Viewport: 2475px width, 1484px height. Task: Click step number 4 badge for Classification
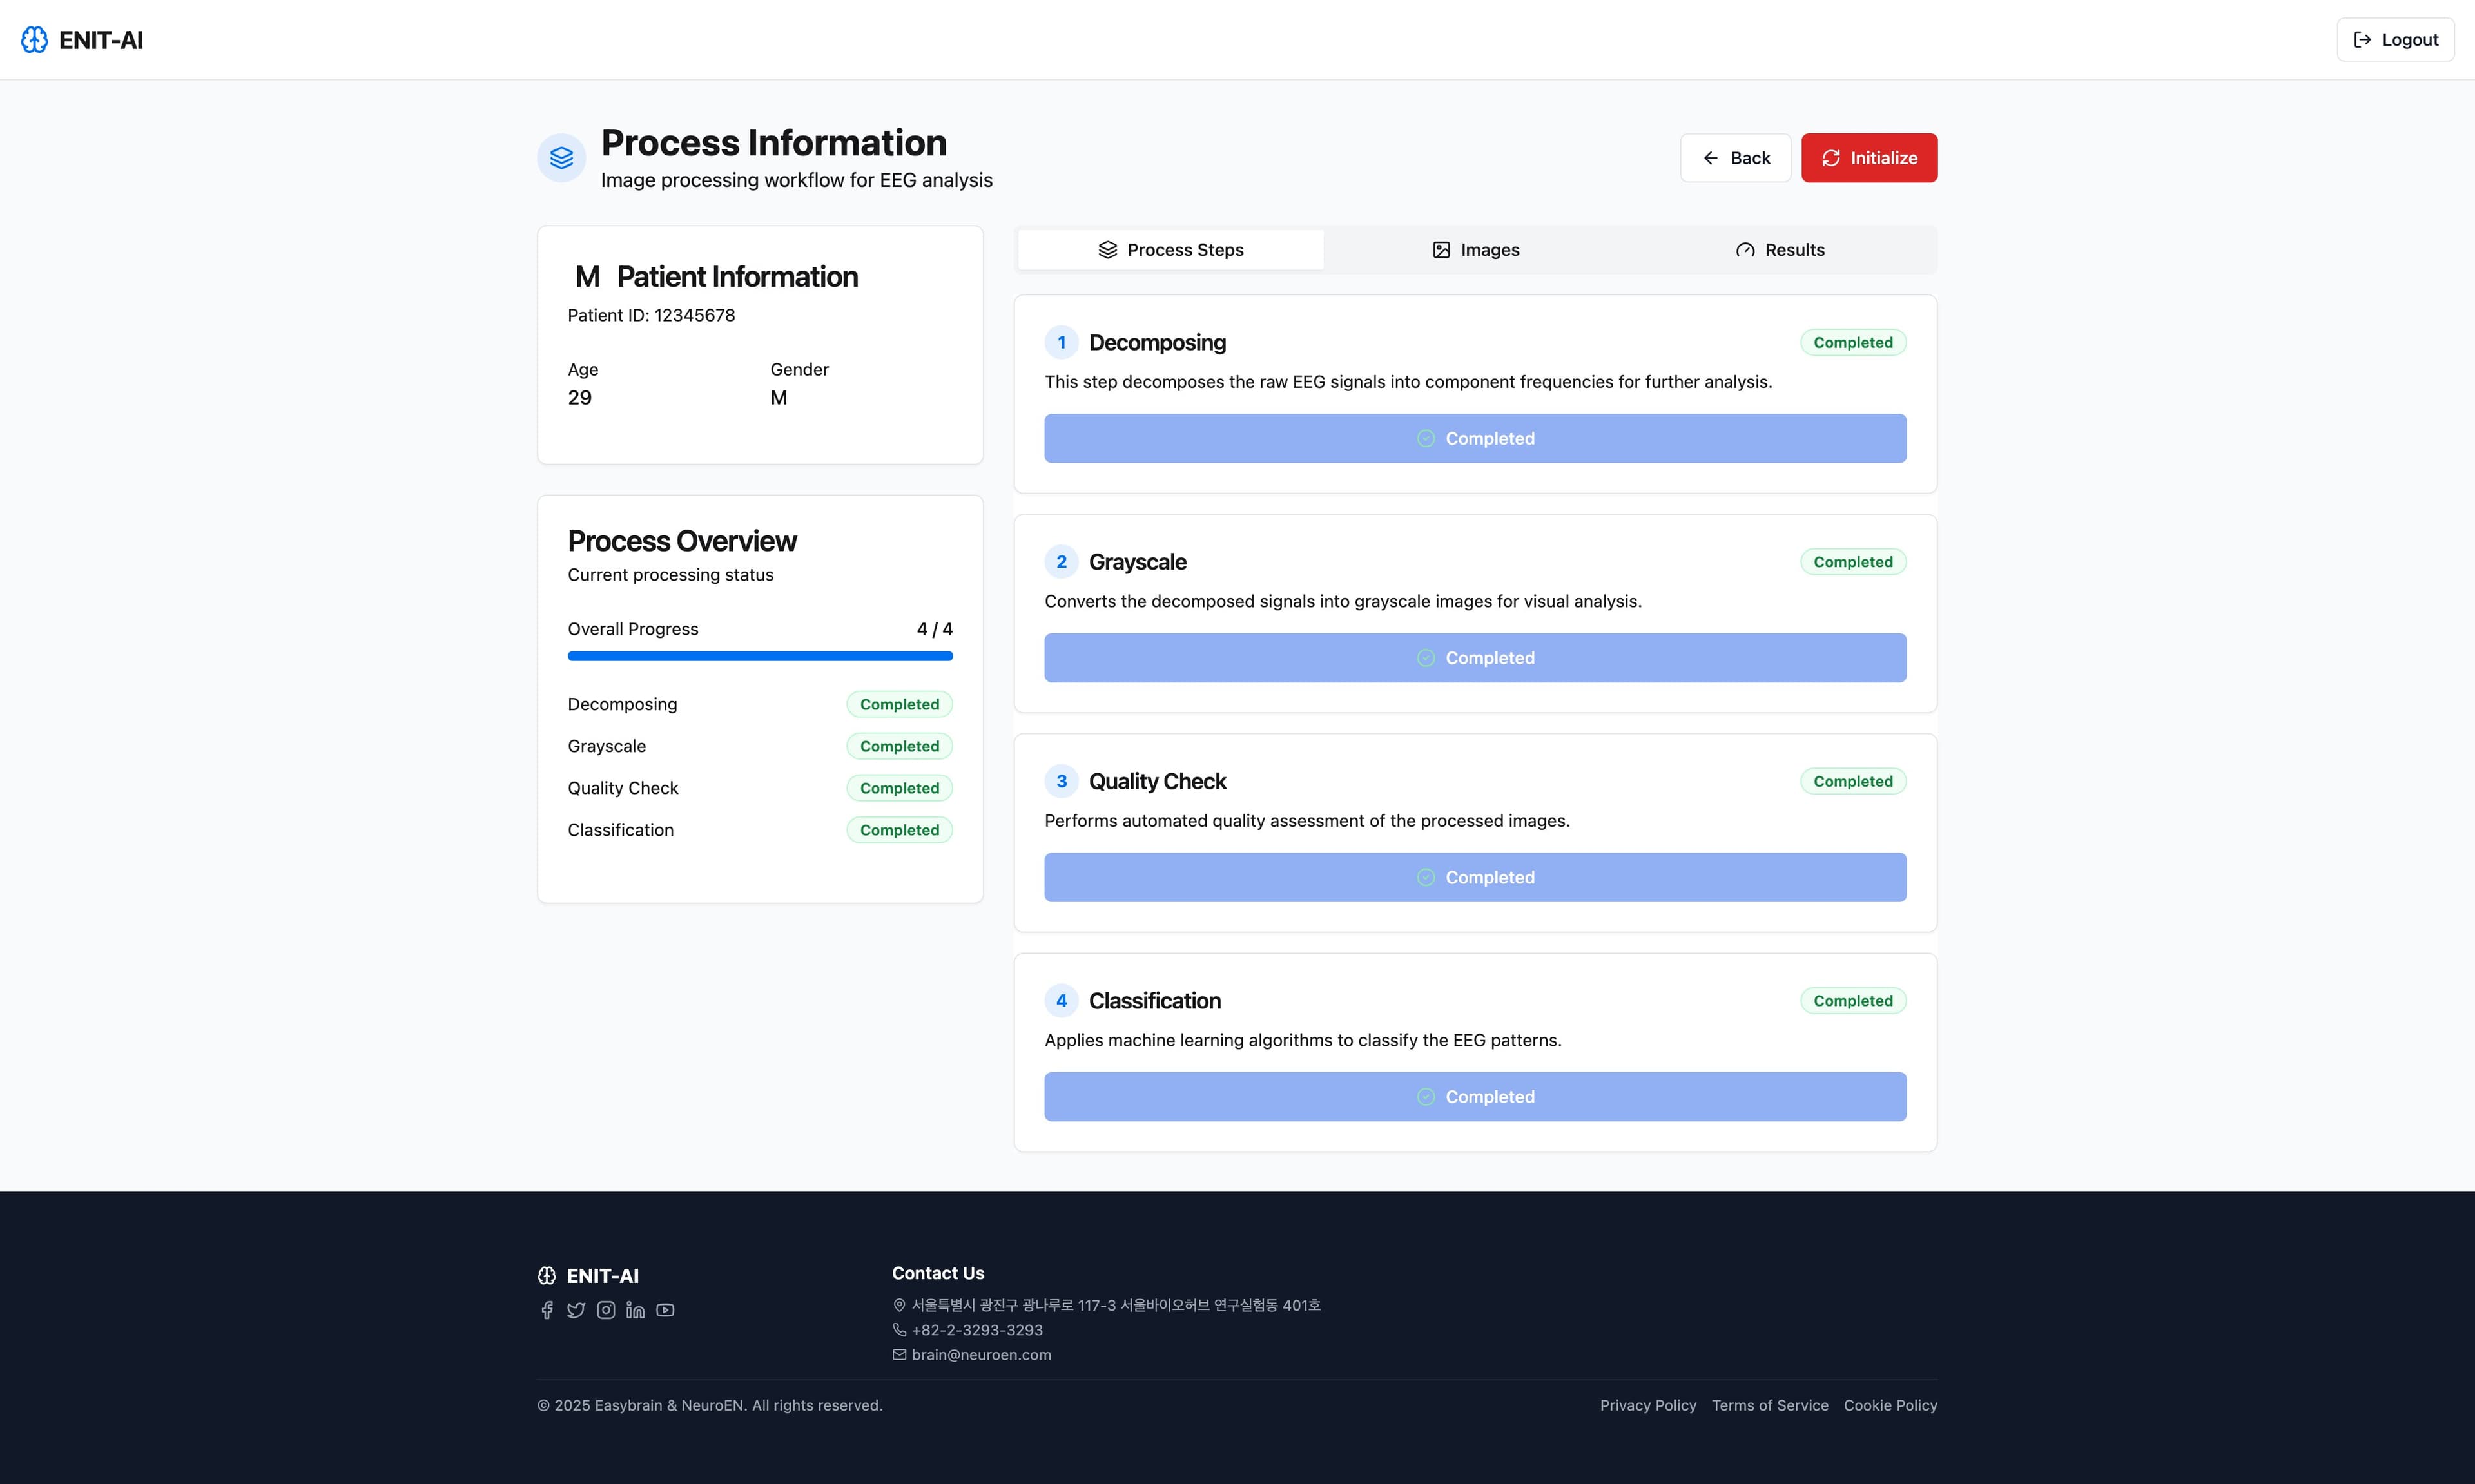point(1061,1001)
